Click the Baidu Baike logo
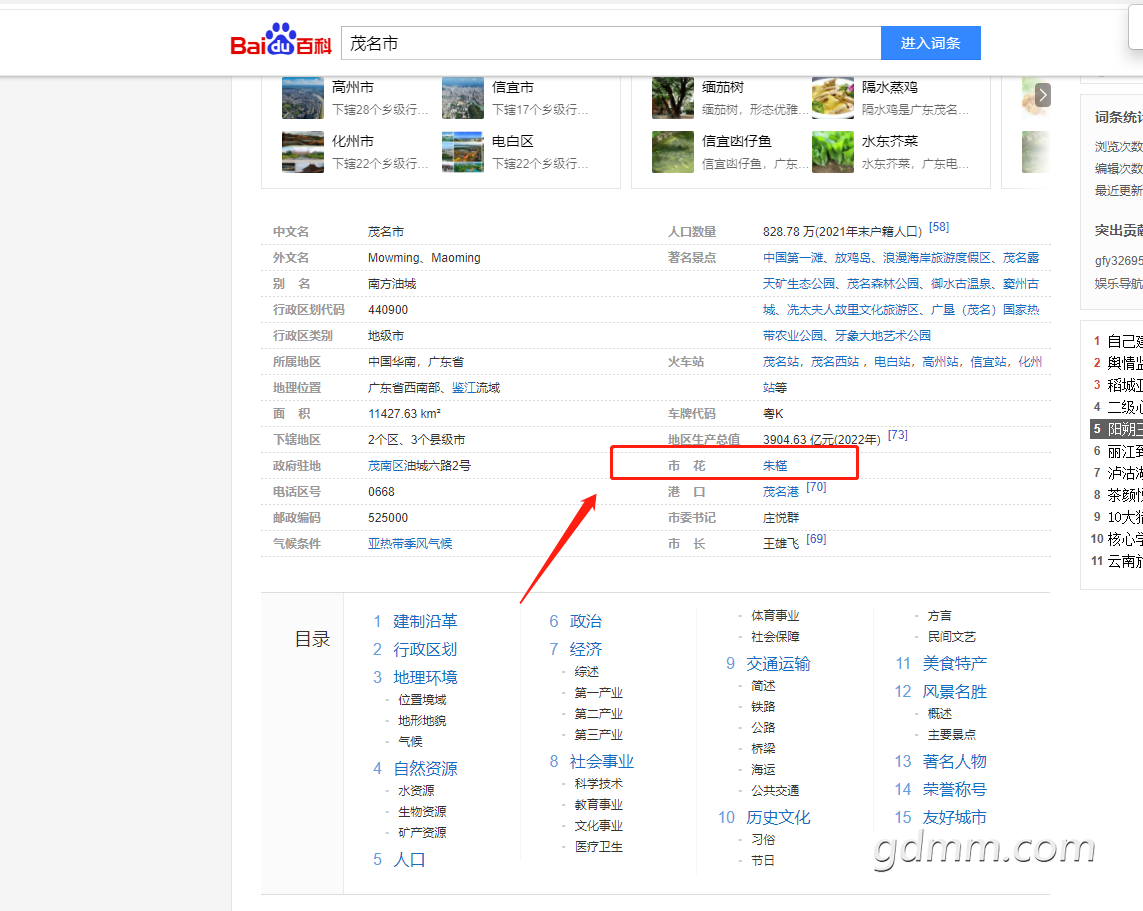The image size is (1143, 911). tap(281, 41)
